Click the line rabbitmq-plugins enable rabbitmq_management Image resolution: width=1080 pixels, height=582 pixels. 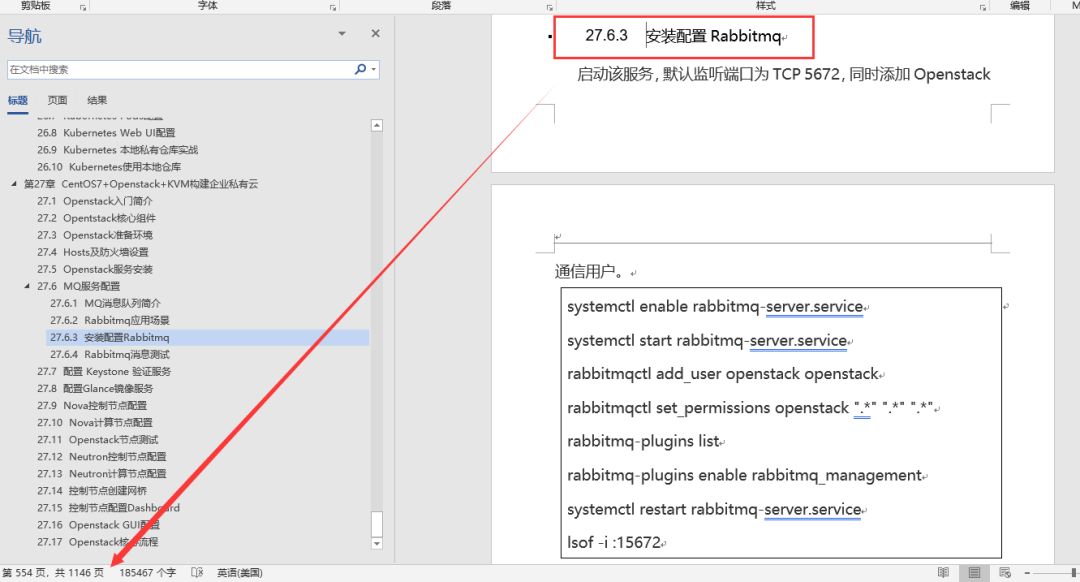coord(744,476)
